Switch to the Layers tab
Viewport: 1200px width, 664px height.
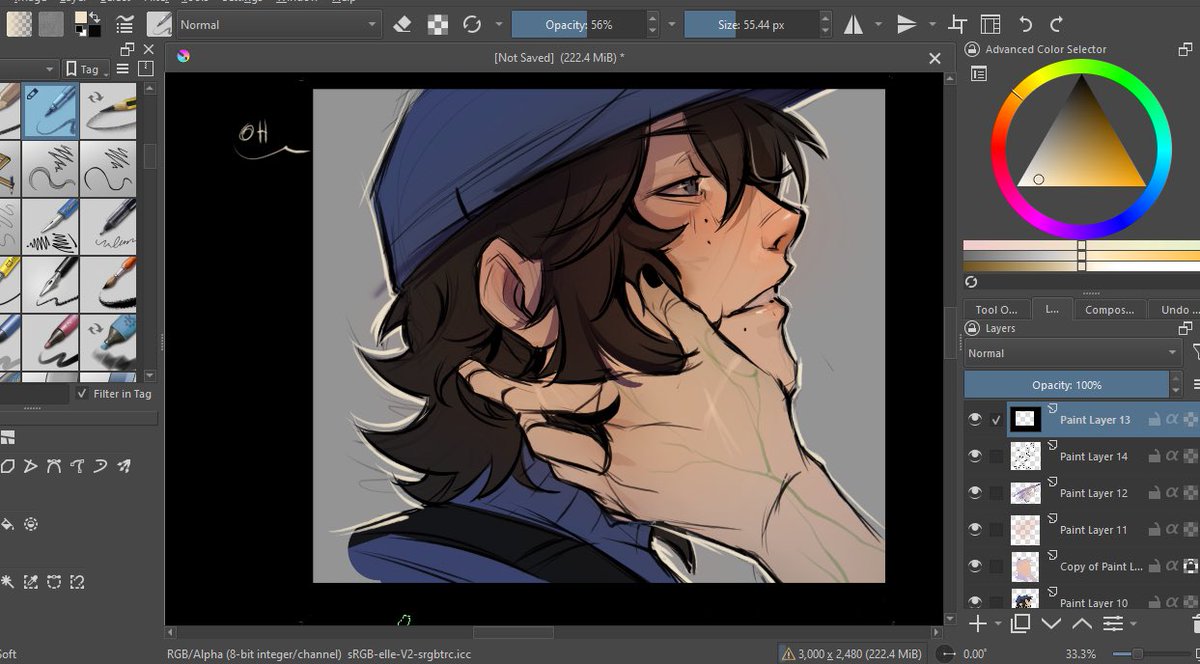(1052, 310)
